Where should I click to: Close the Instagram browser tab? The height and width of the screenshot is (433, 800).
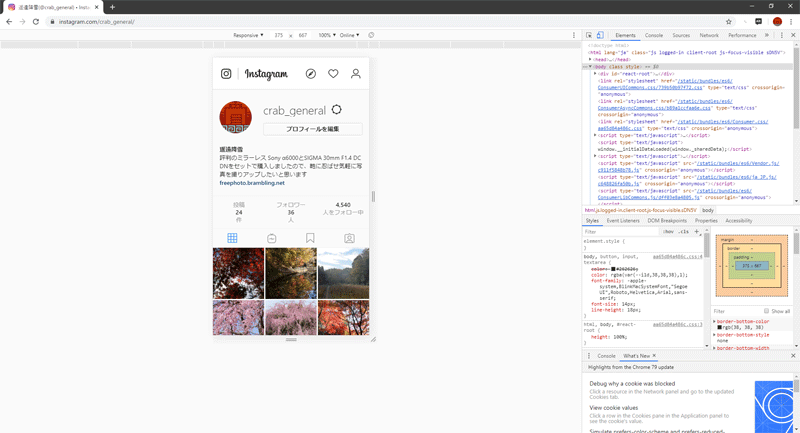96,7
